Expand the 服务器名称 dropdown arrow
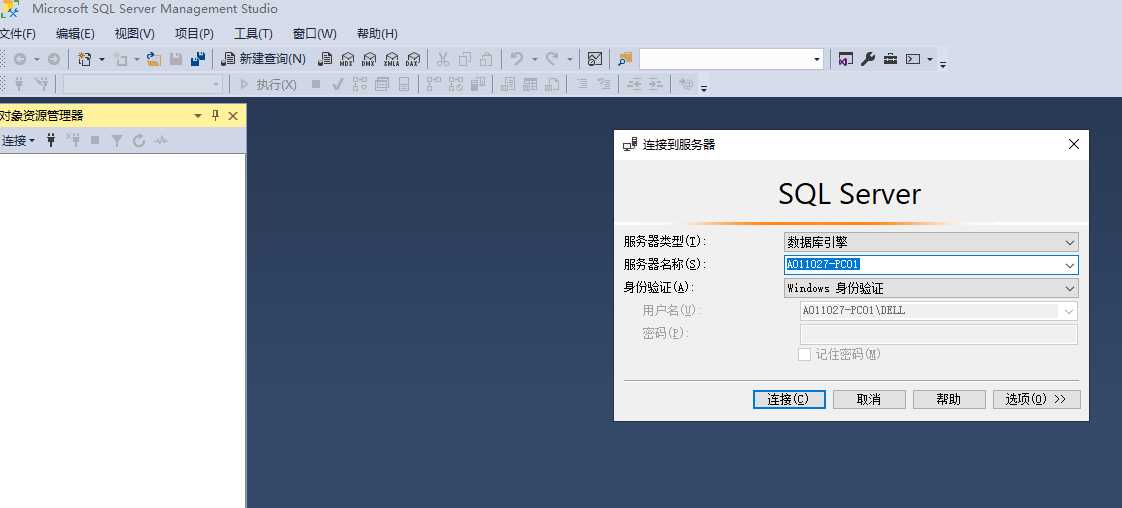Screen dimensions: 1122x508 pos(1070,265)
